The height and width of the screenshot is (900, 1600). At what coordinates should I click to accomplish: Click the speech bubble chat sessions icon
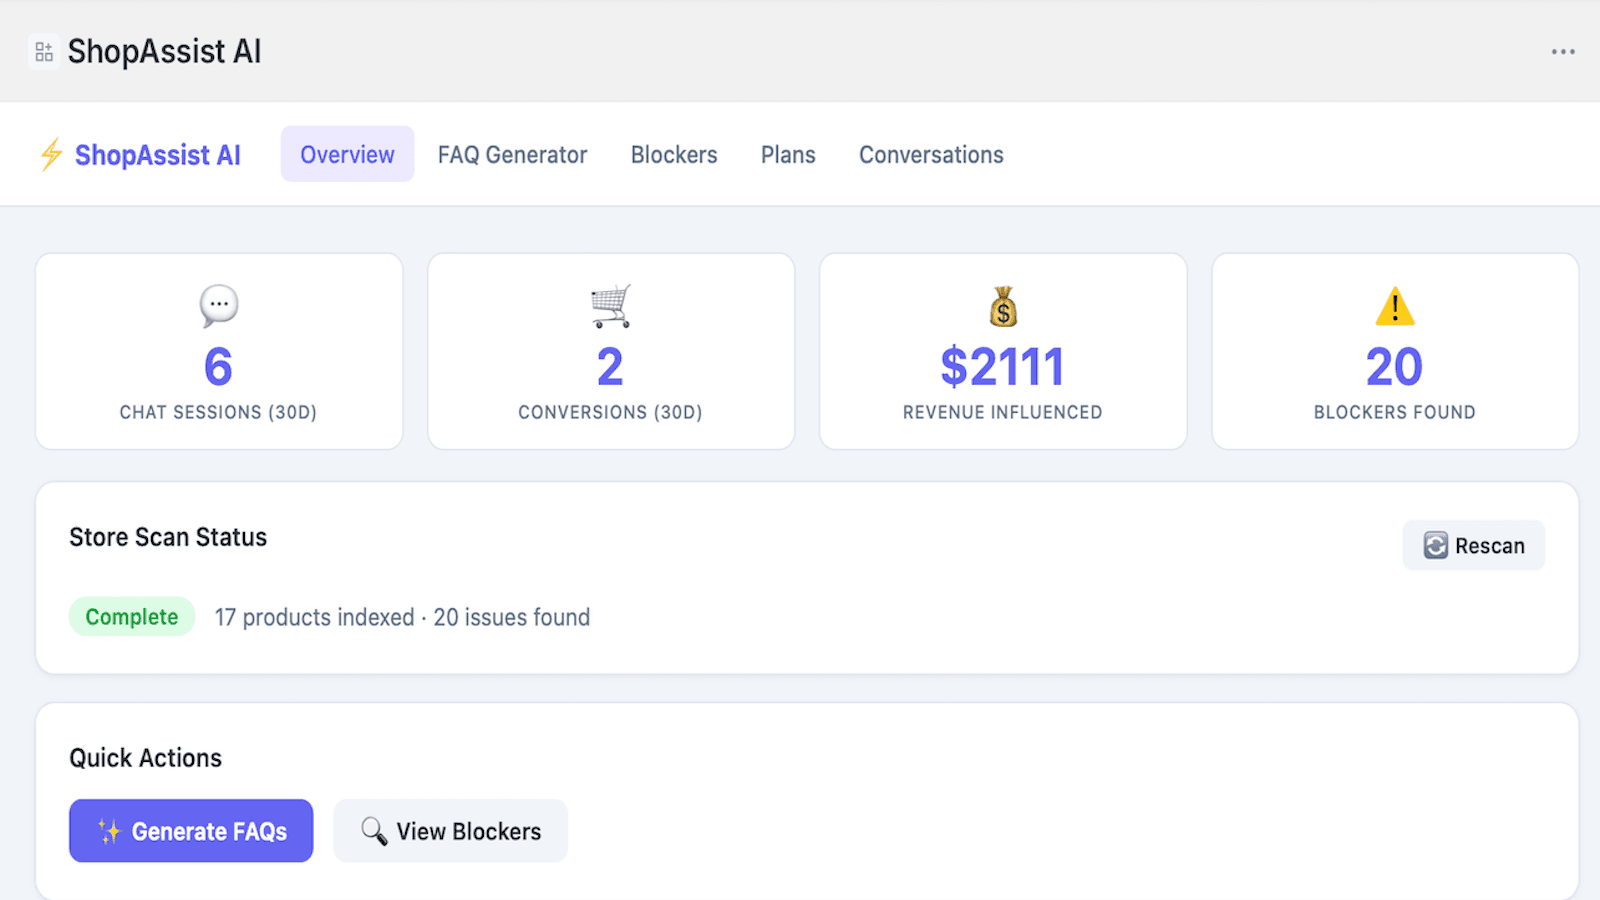219,306
